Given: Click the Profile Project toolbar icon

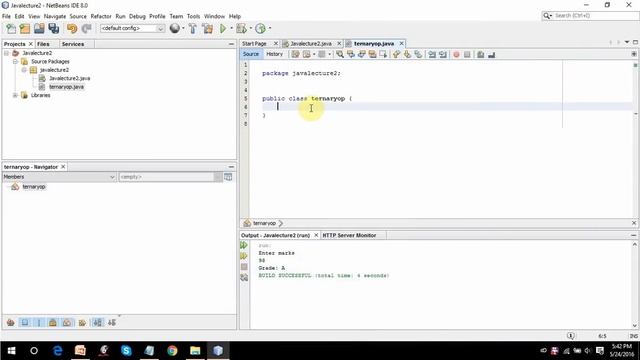Looking at the screenshot, I should click(260, 28).
